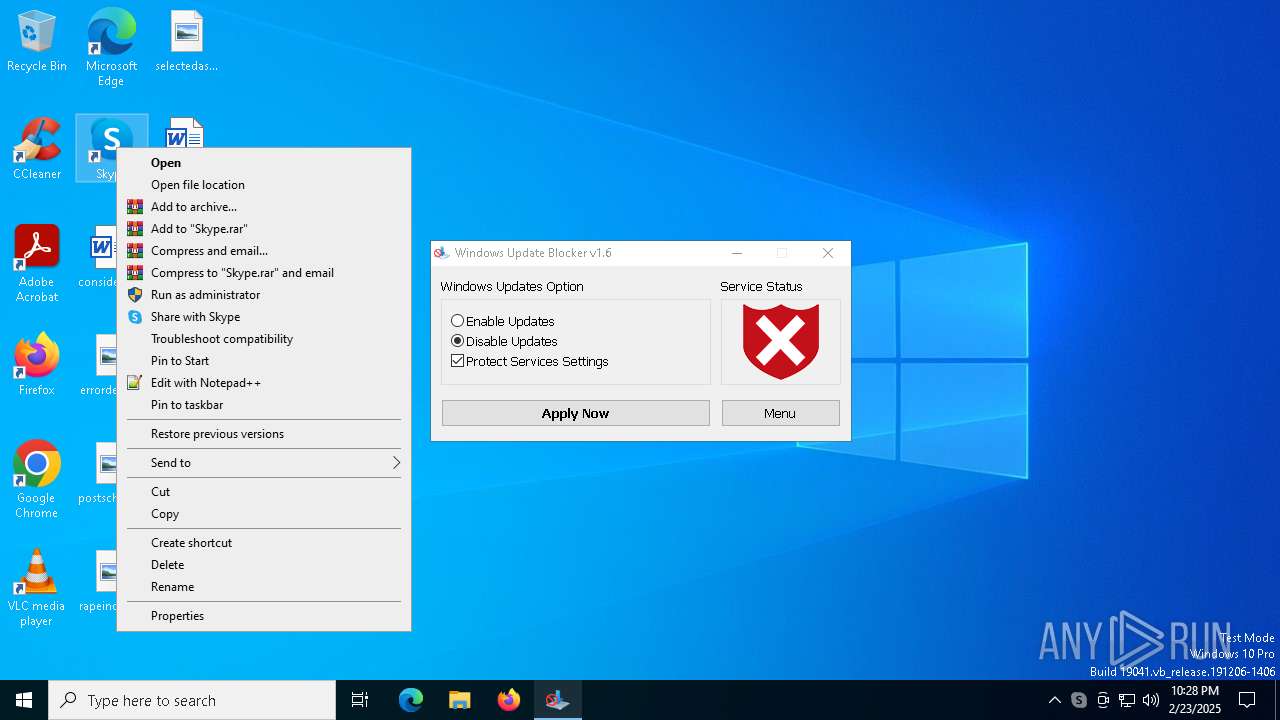Open the Windows Start menu
This screenshot has height=720, width=1280.
[24, 700]
